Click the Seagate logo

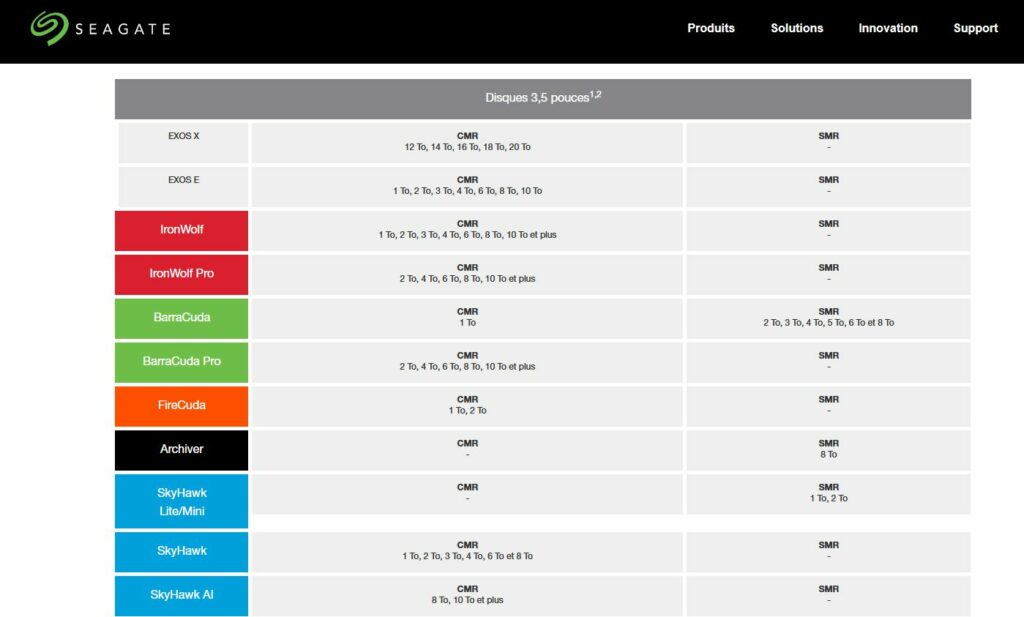click(101, 29)
